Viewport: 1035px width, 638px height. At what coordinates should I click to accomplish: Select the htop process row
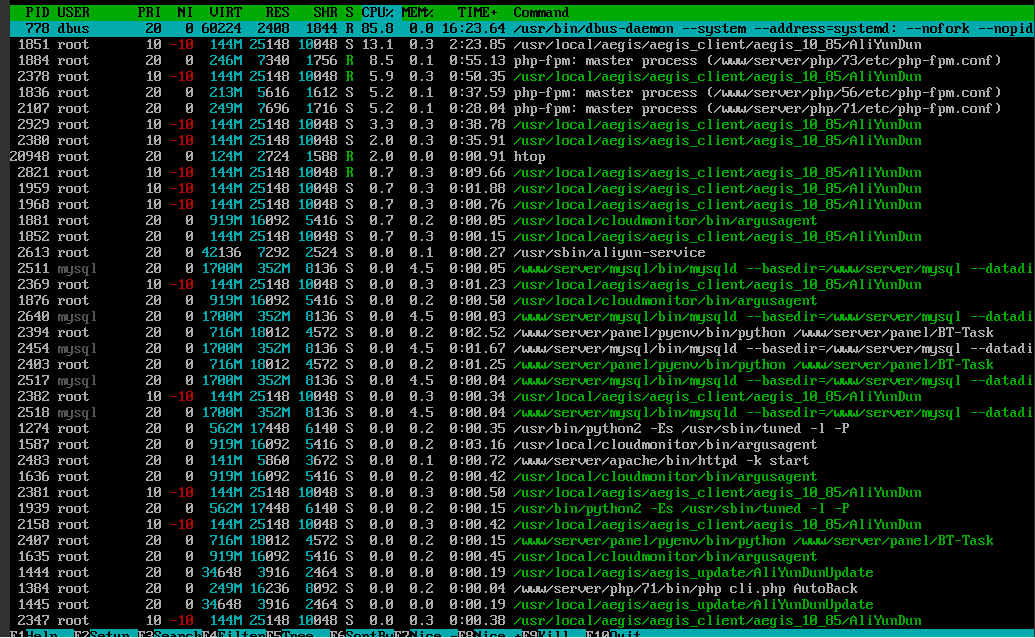pos(529,156)
